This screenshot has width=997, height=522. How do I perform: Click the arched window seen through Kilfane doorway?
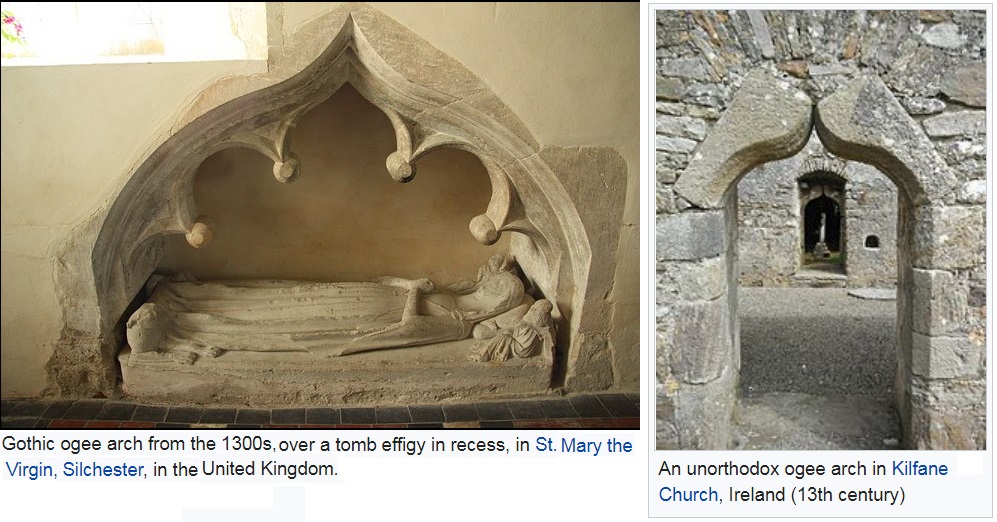[822, 225]
